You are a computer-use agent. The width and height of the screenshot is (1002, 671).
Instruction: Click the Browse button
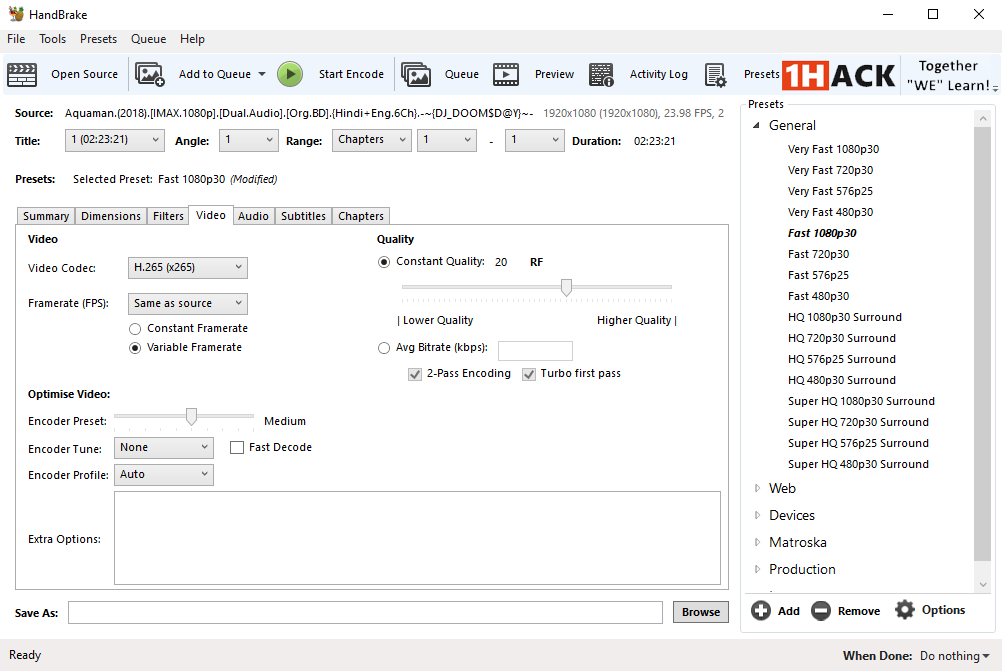tap(700, 612)
